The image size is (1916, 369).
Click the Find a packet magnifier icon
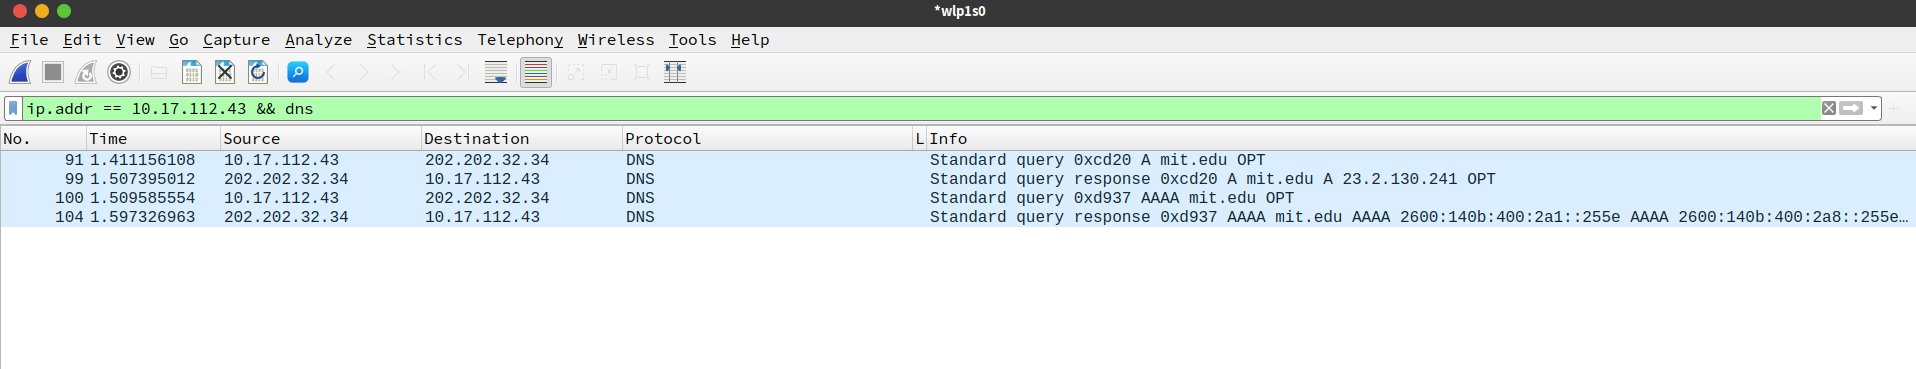click(298, 72)
